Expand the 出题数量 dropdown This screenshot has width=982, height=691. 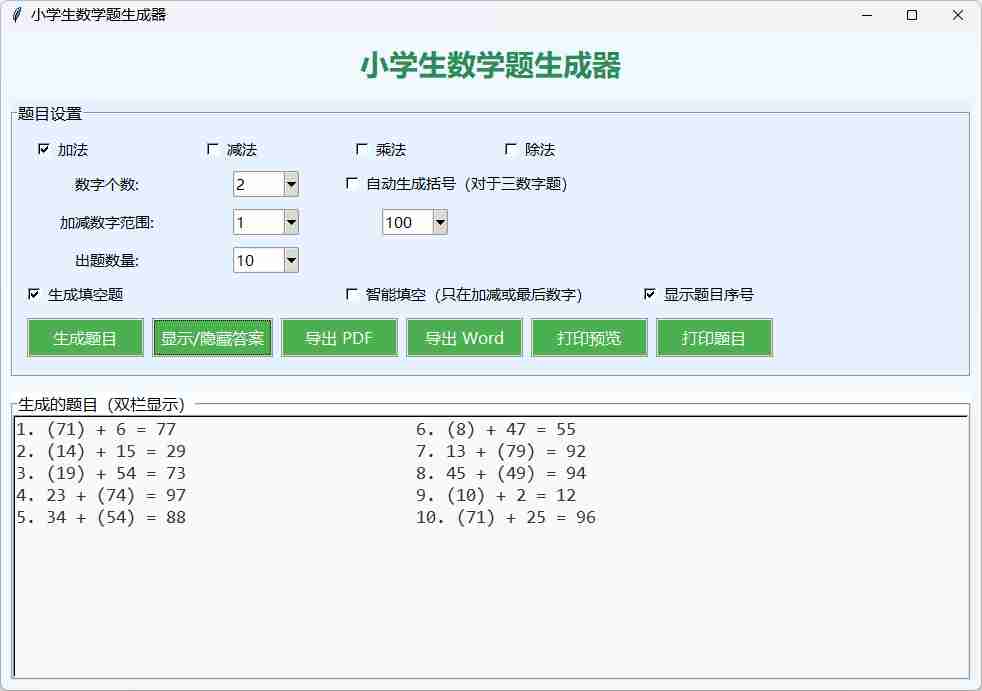(x=290, y=260)
